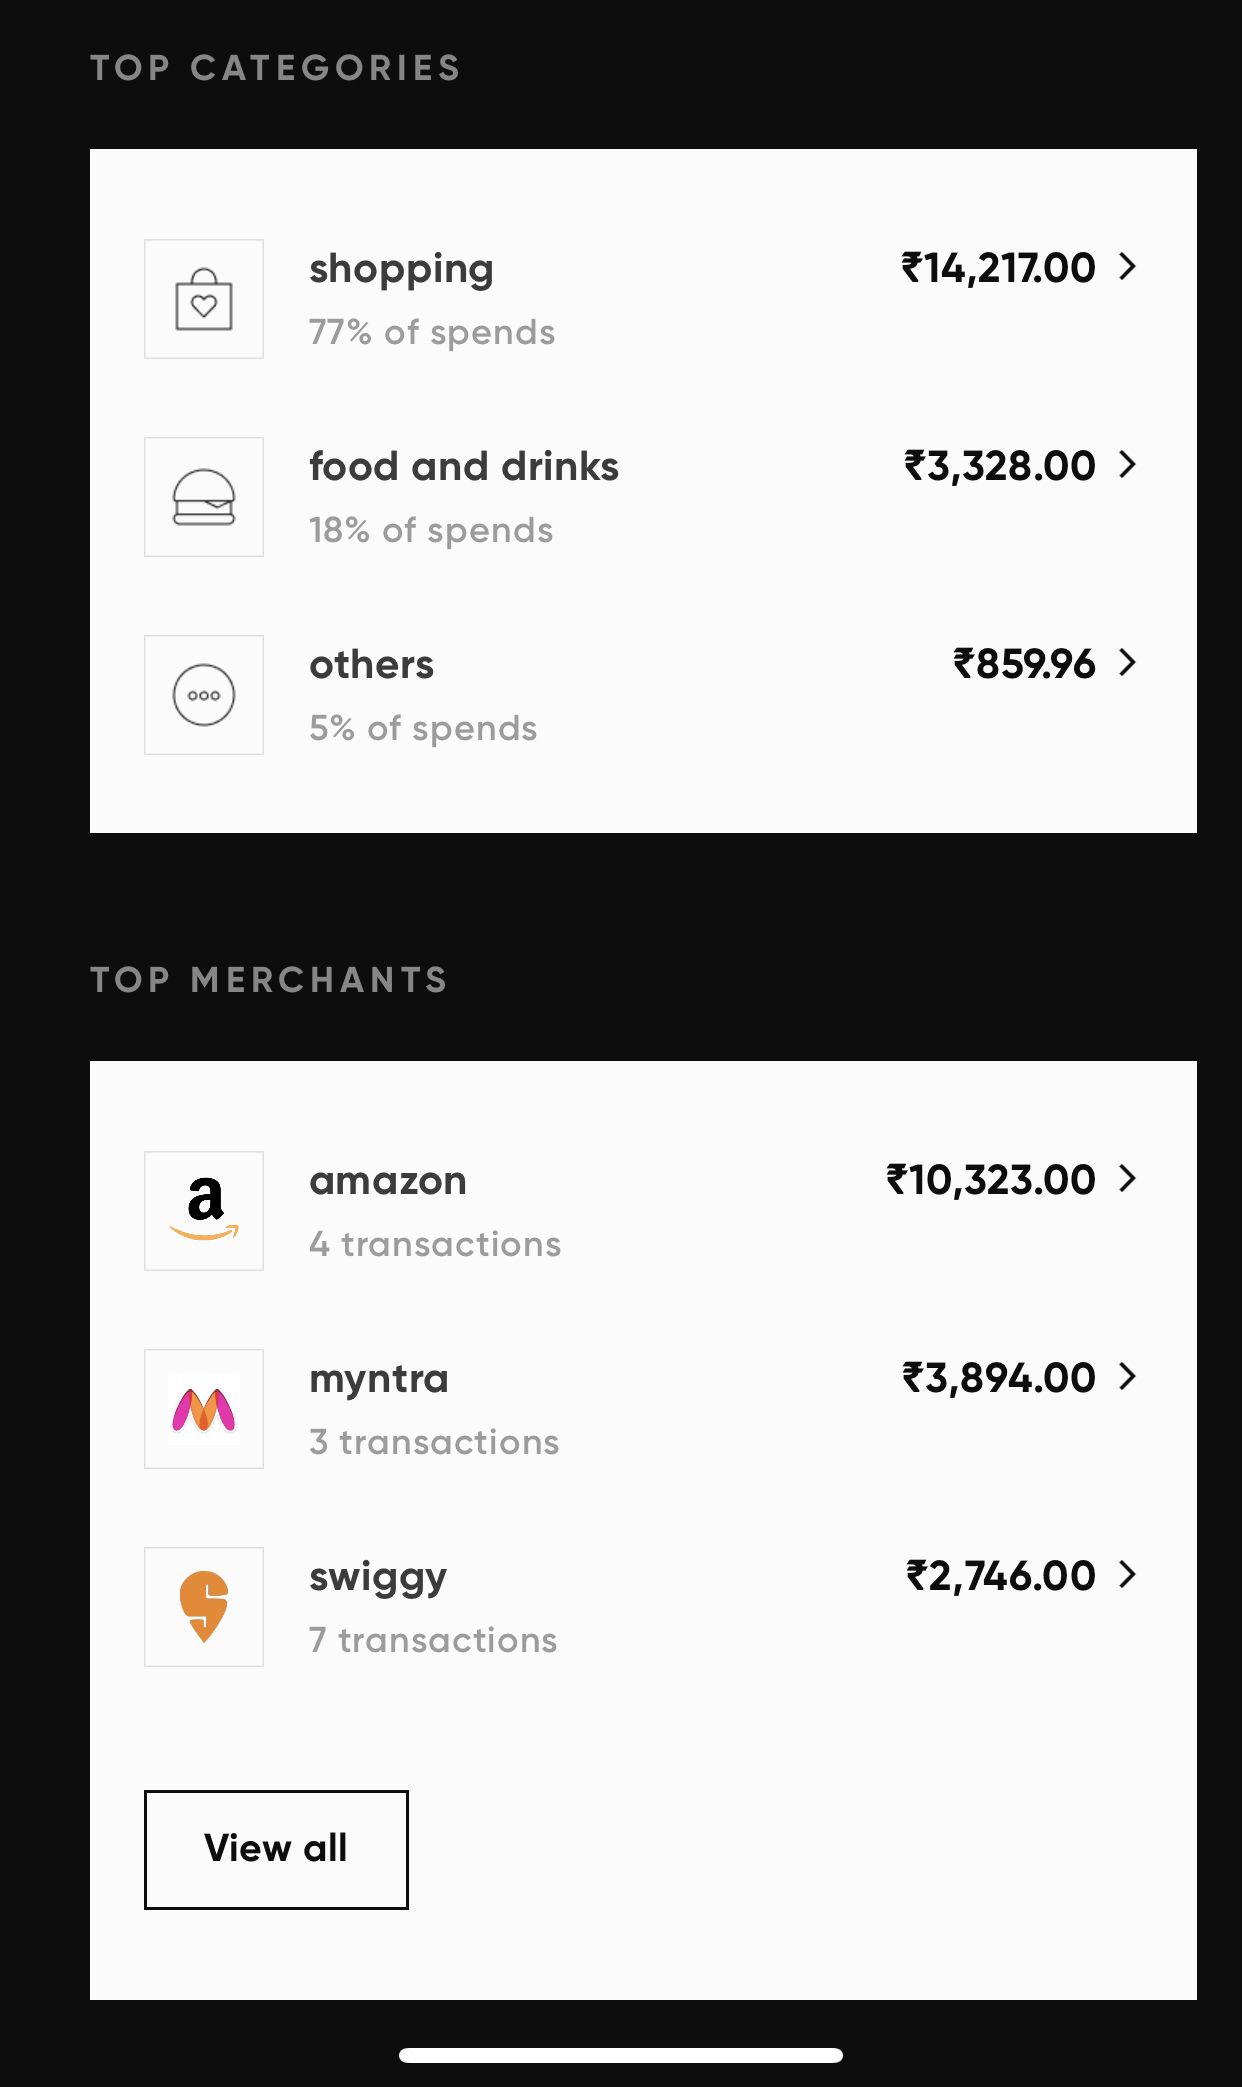Tap the home indicator bar at bottom

coord(621,2055)
